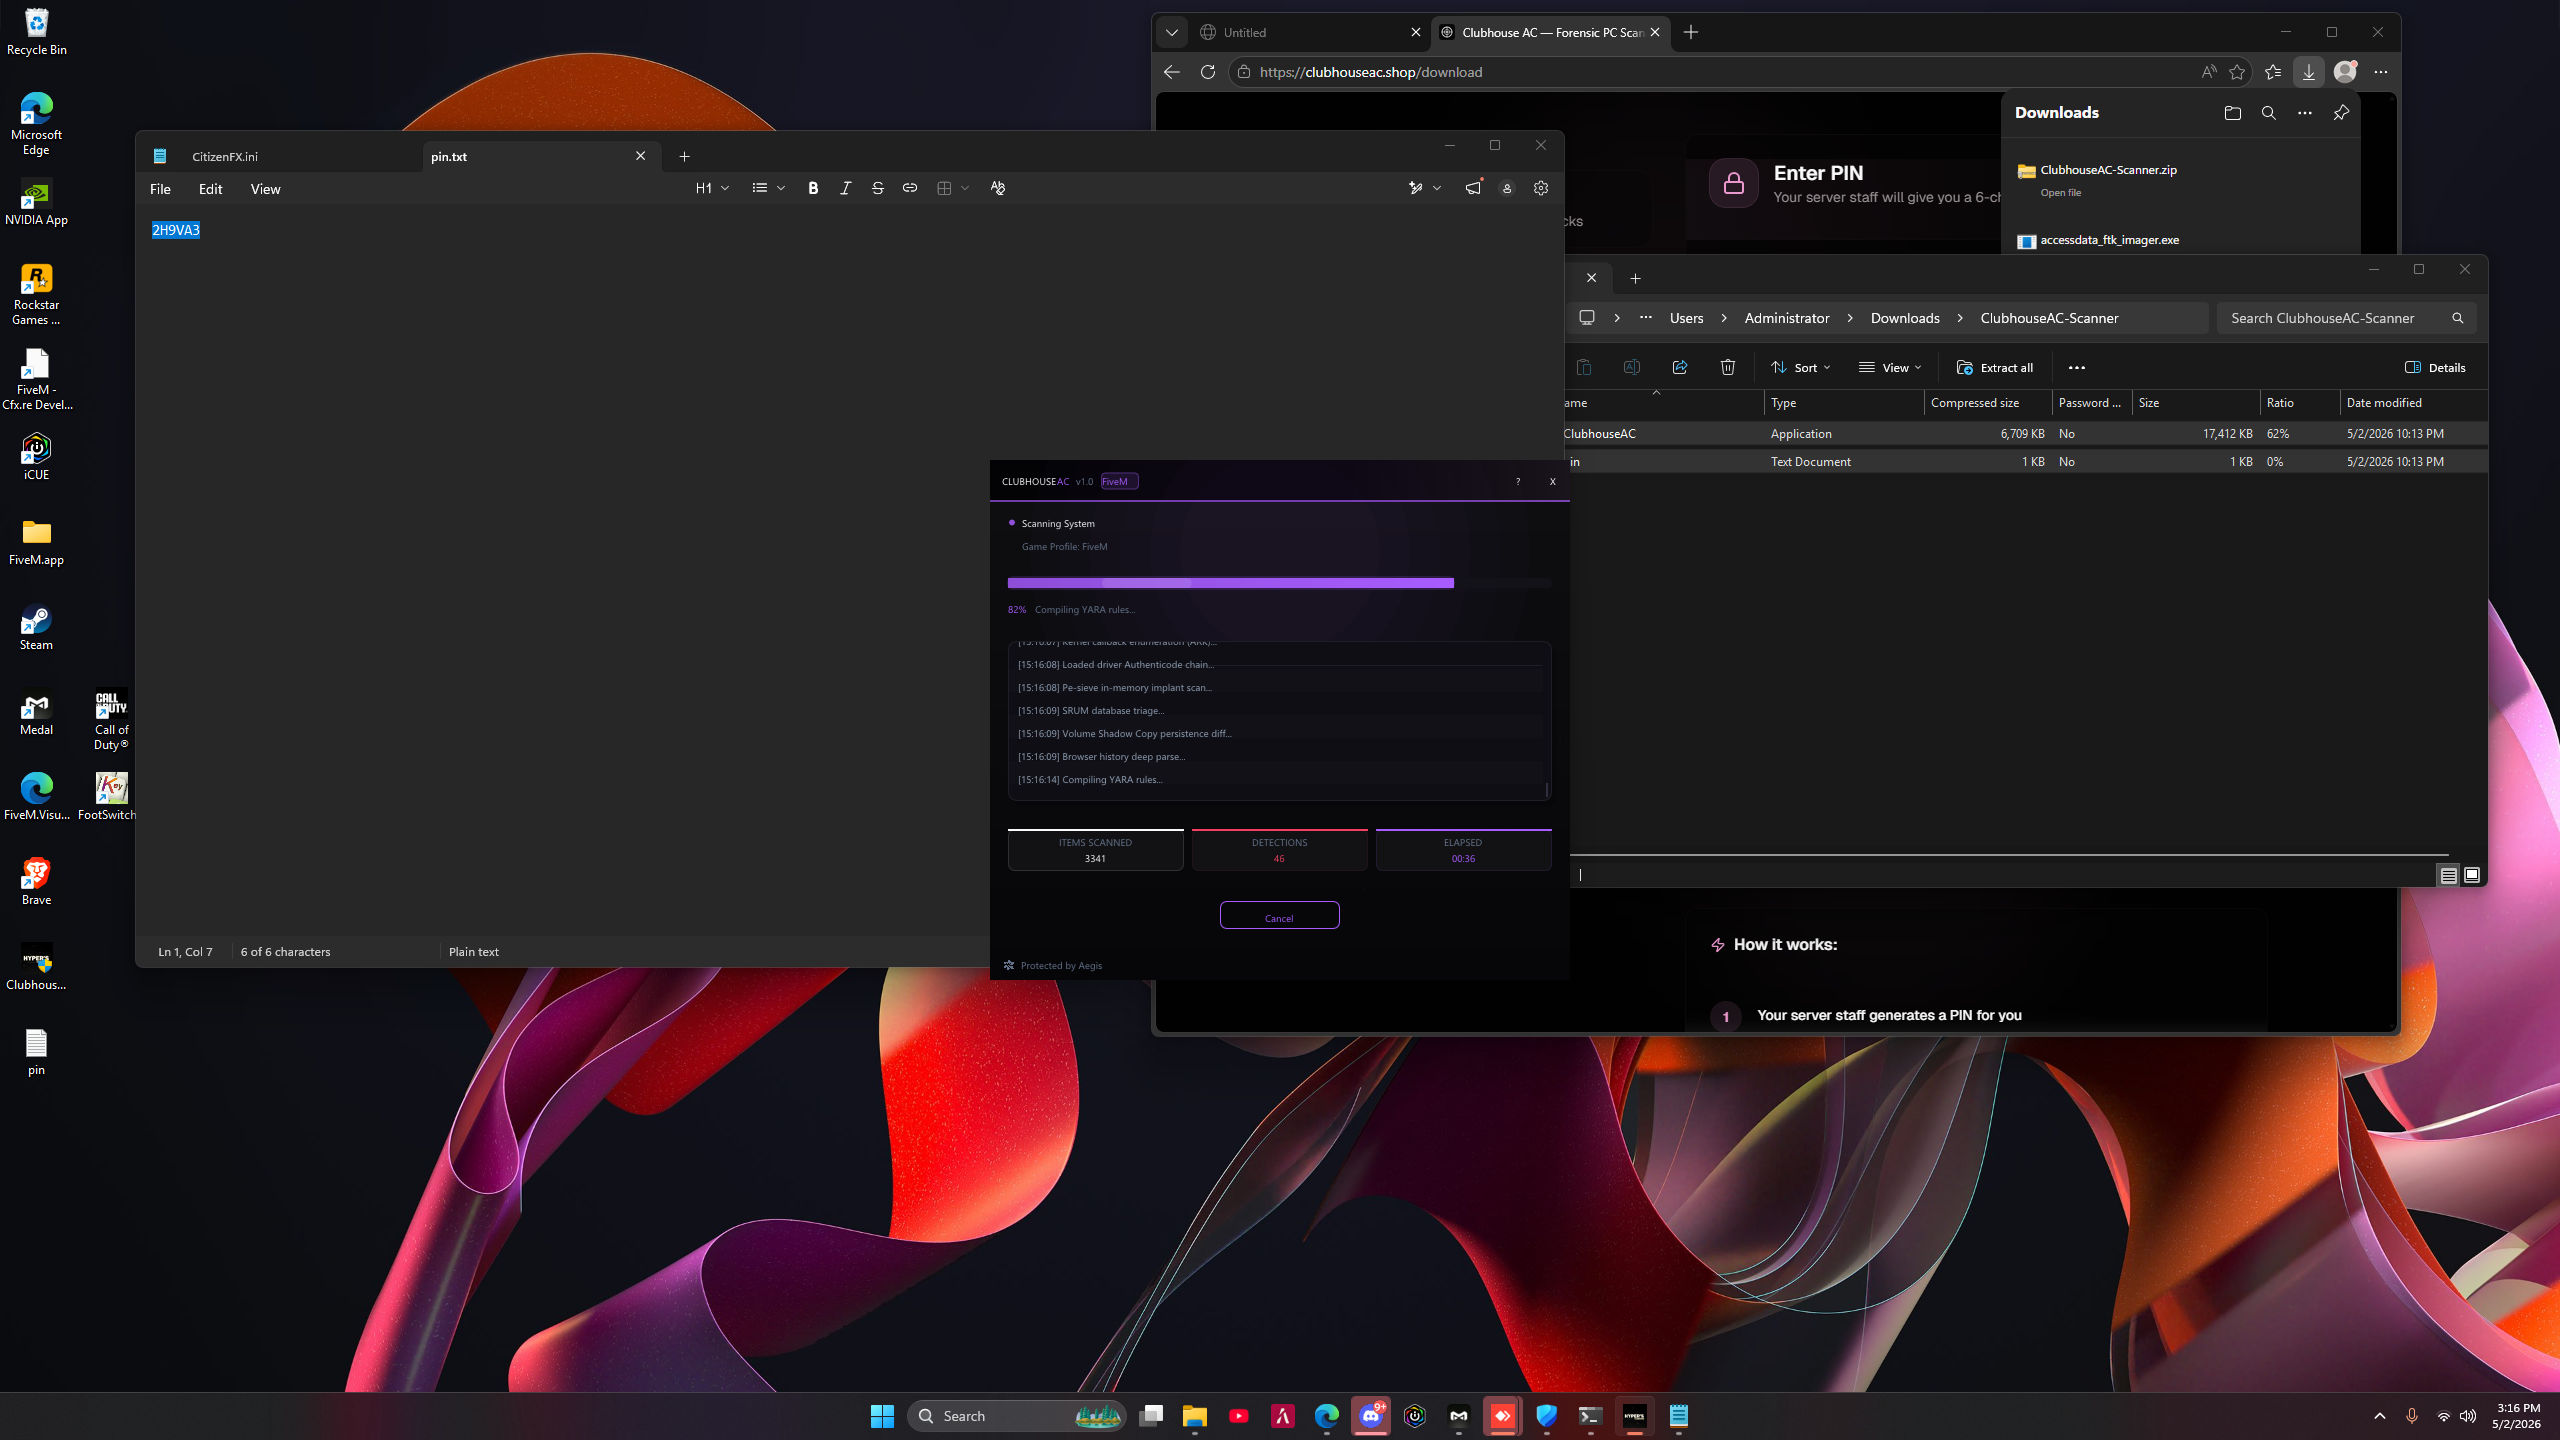Switch to the Untitled tab in Edge

(1309, 32)
